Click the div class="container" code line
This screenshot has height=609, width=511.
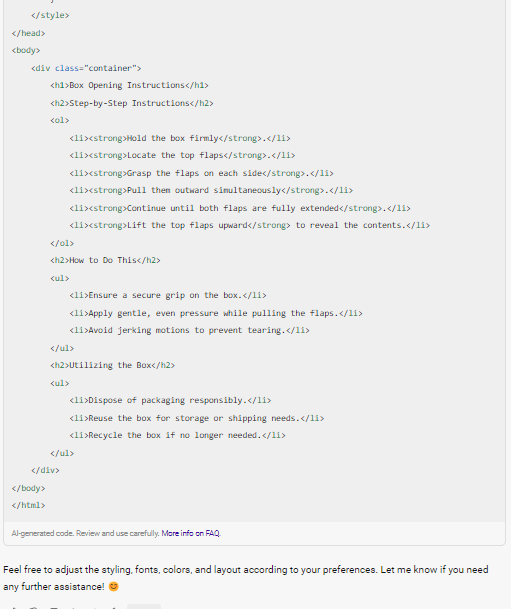tap(86, 68)
